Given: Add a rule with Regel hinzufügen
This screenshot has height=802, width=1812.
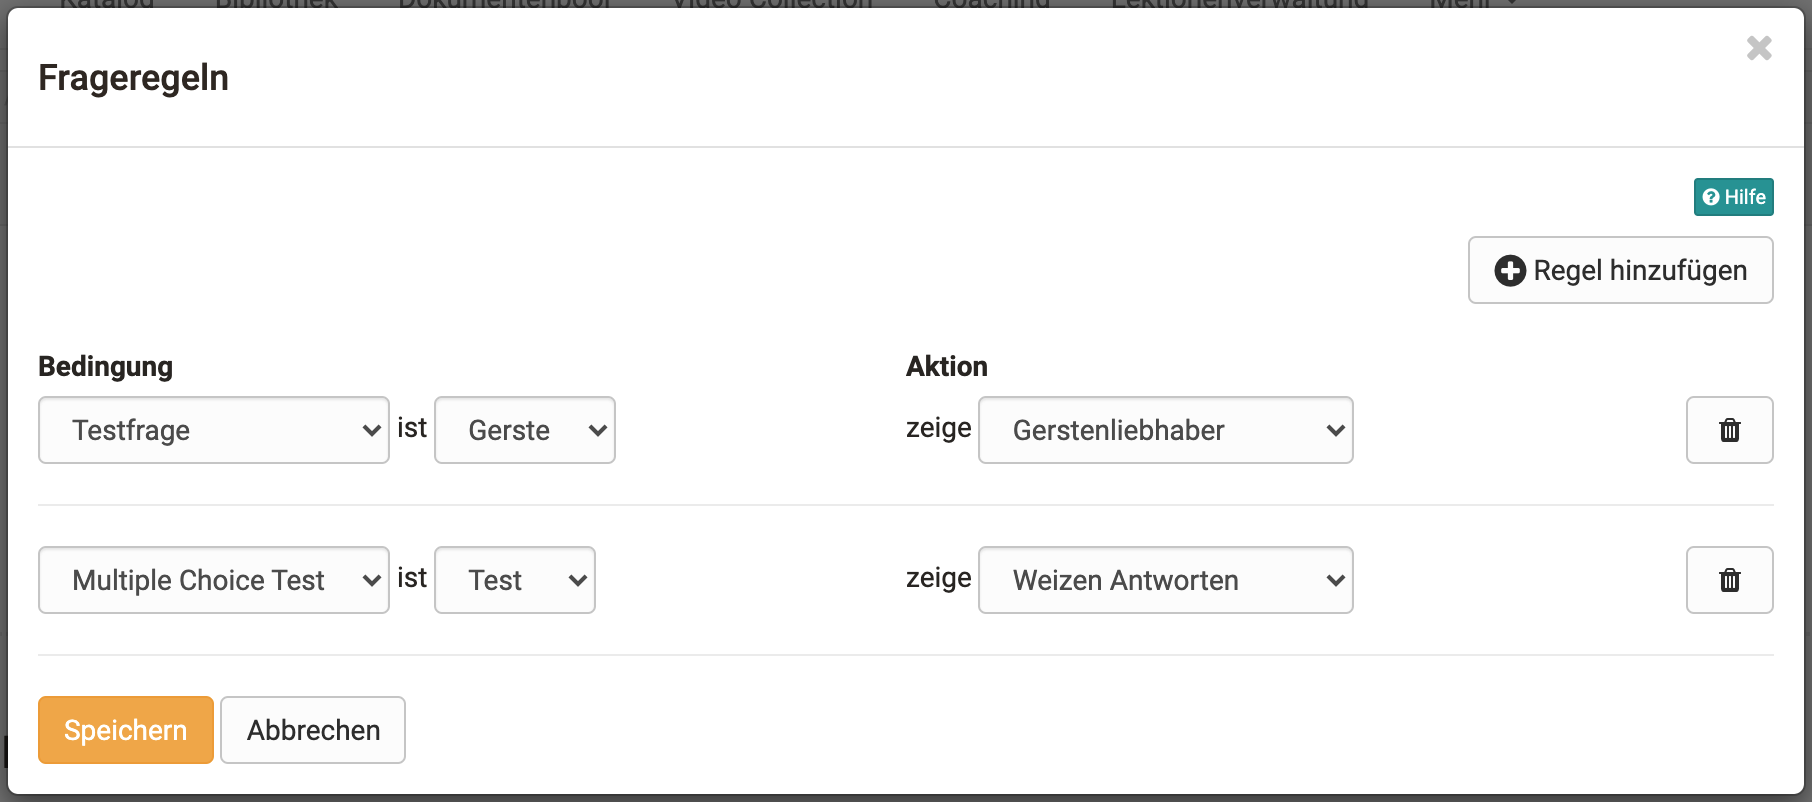Looking at the screenshot, I should [x=1620, y=270].
